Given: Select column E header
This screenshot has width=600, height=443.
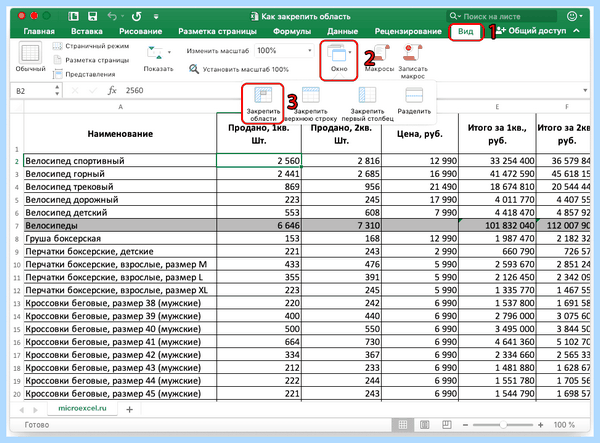Looking at the screenshot, I should coord(497,107).
